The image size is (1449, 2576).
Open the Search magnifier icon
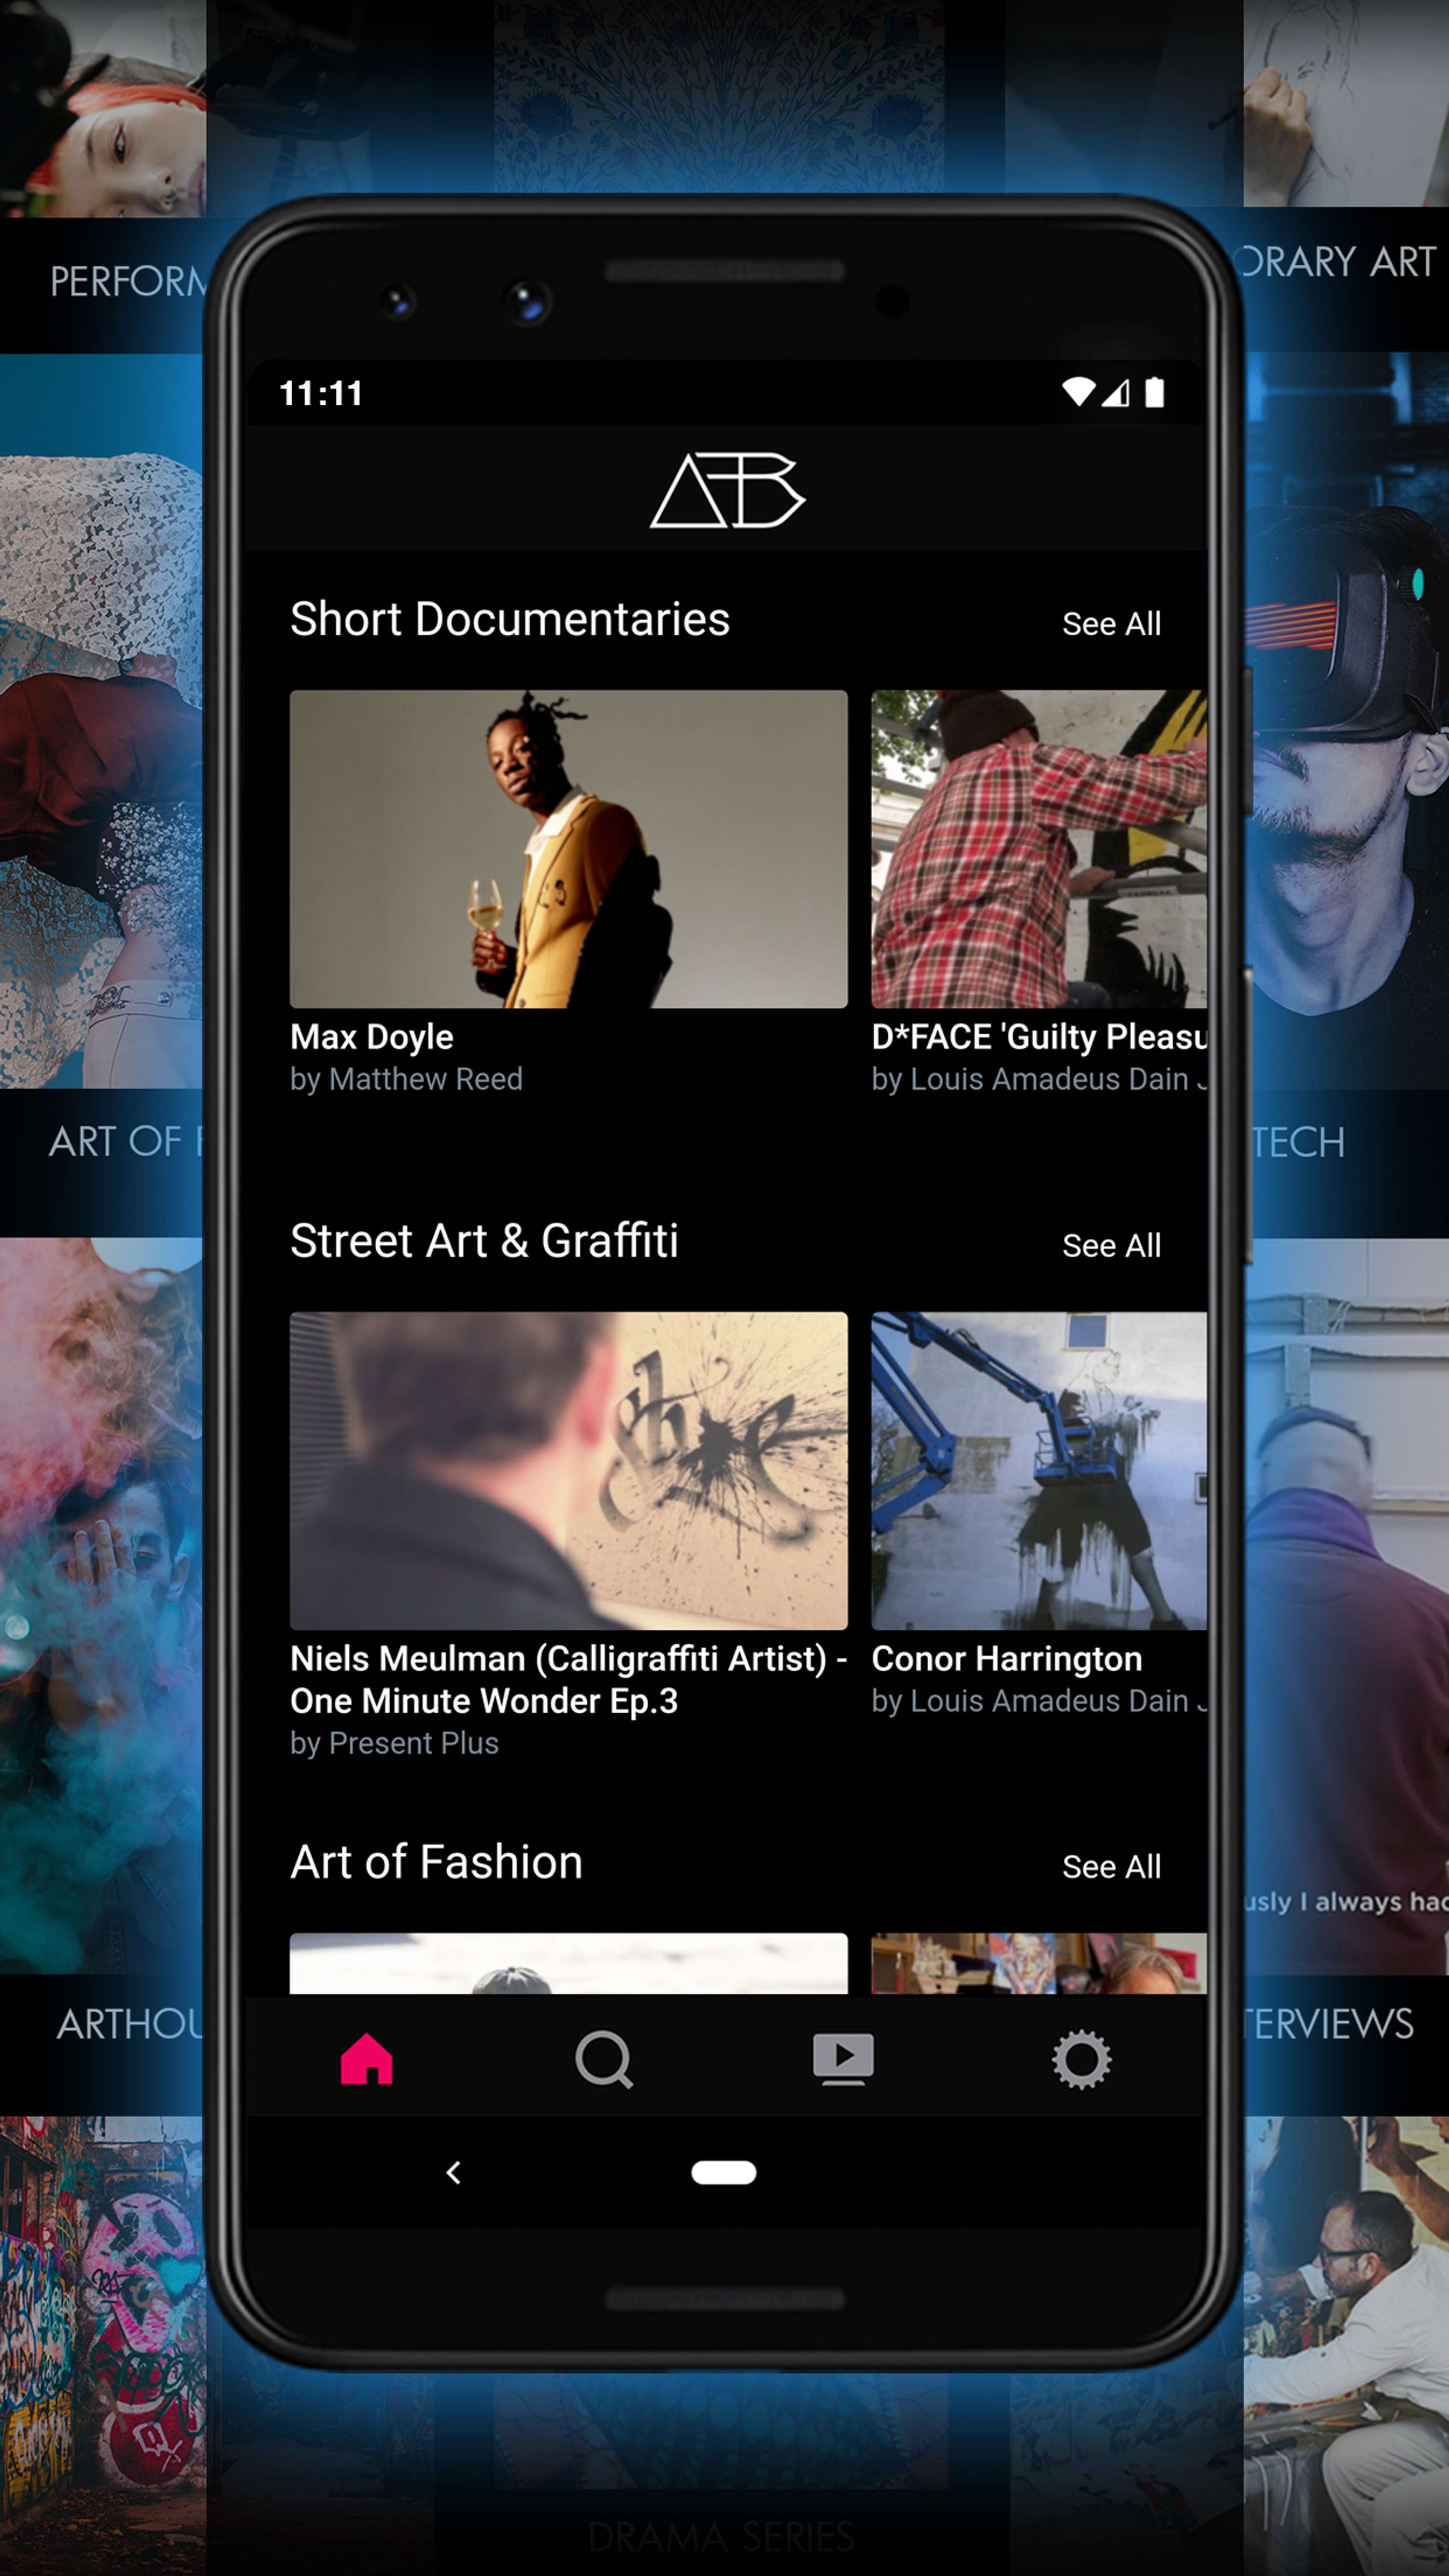[x=604, y=2060]
